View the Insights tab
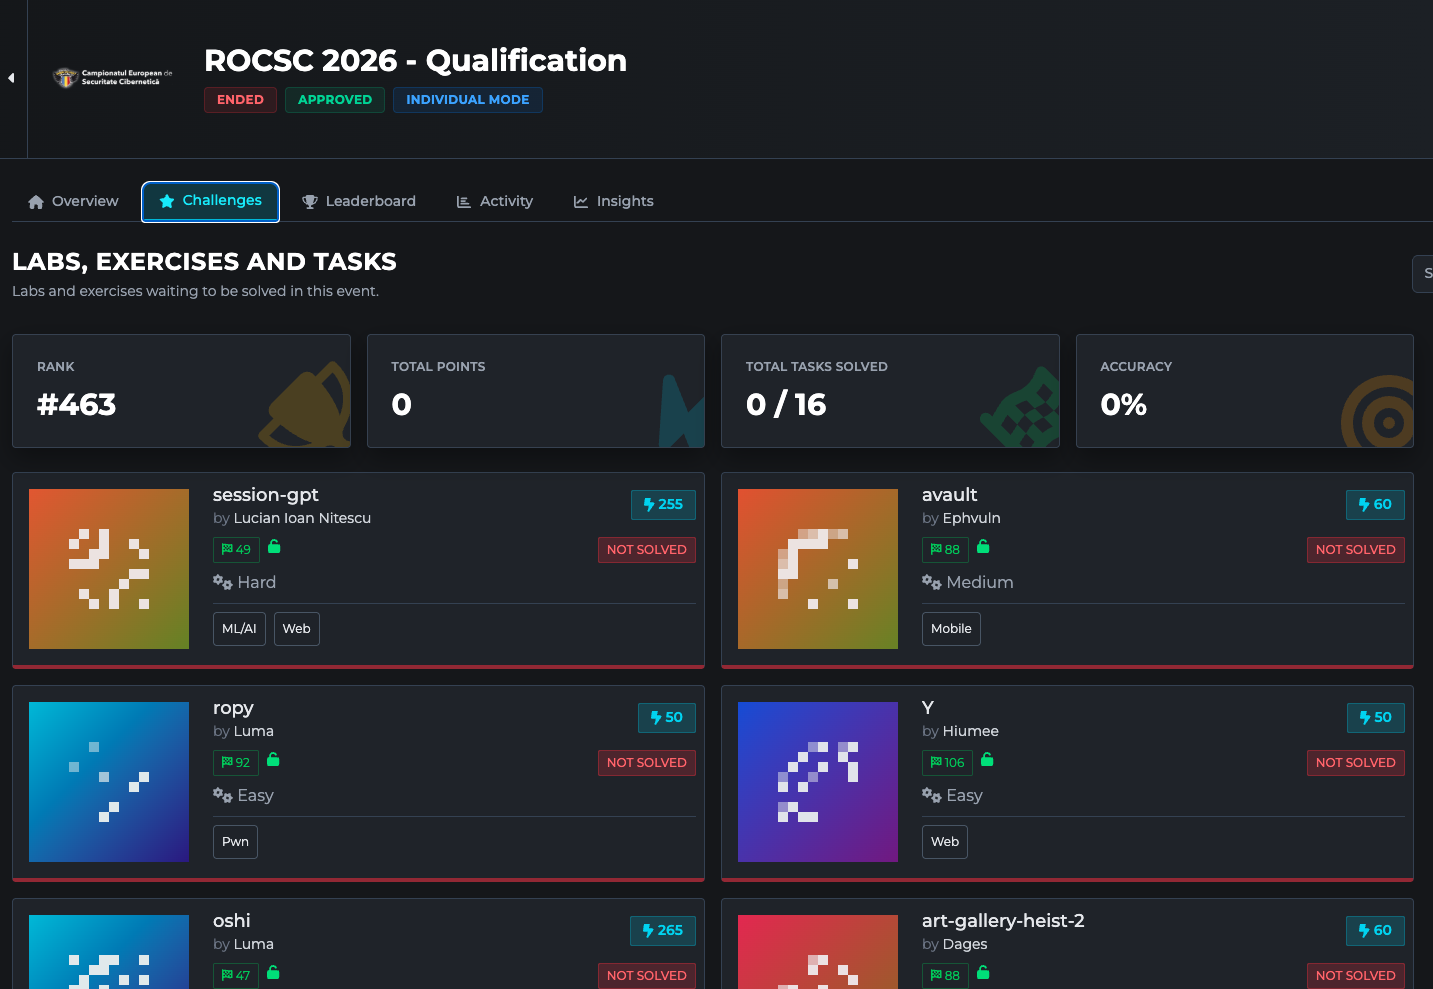 (614, 201)
